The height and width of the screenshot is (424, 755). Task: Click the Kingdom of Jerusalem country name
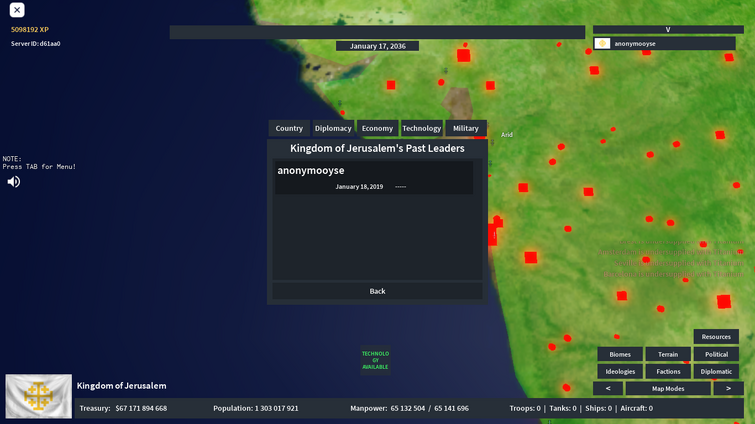(121, 385)
